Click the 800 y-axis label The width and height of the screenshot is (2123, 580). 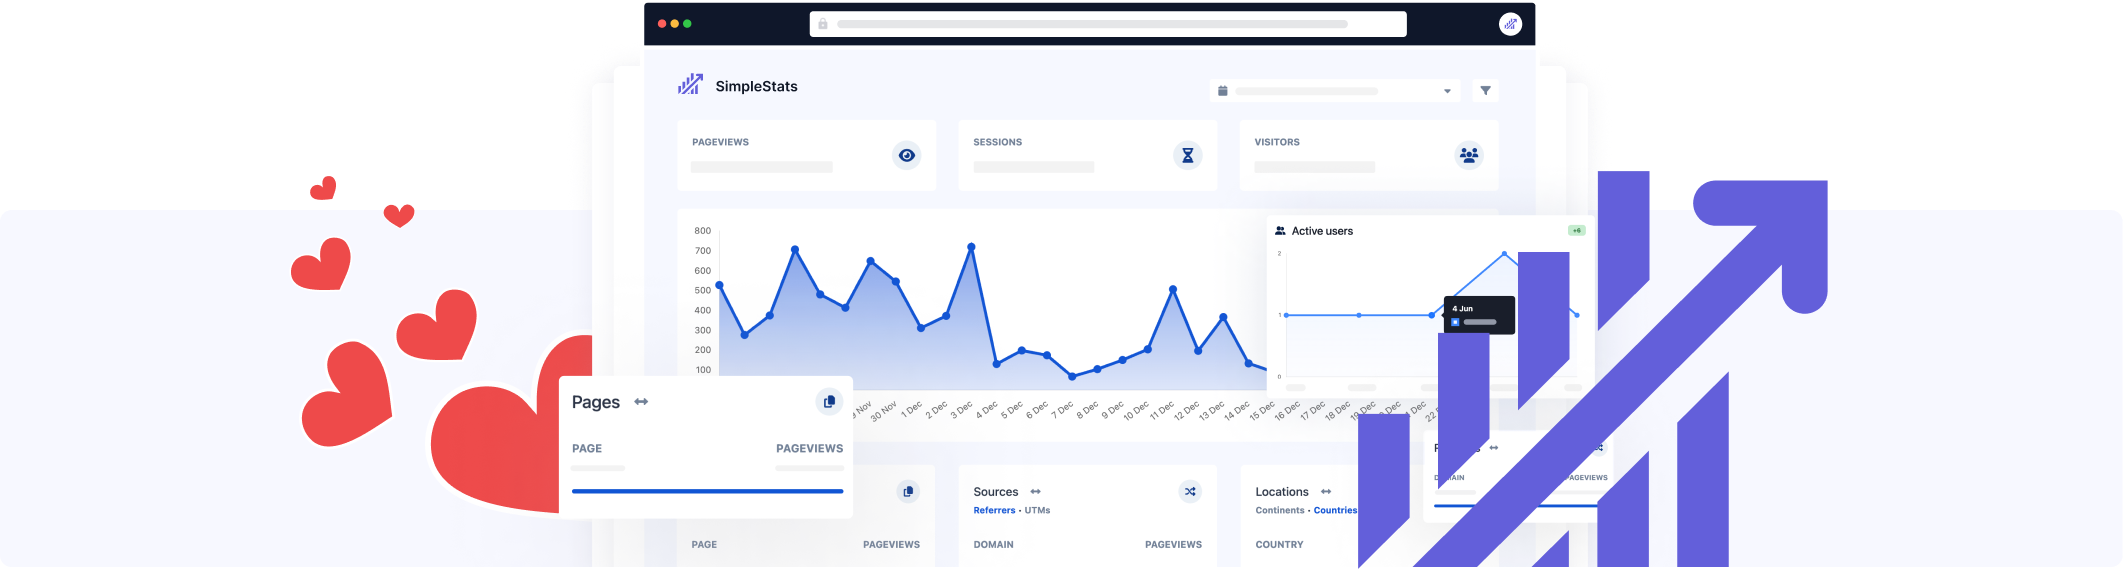702,231
